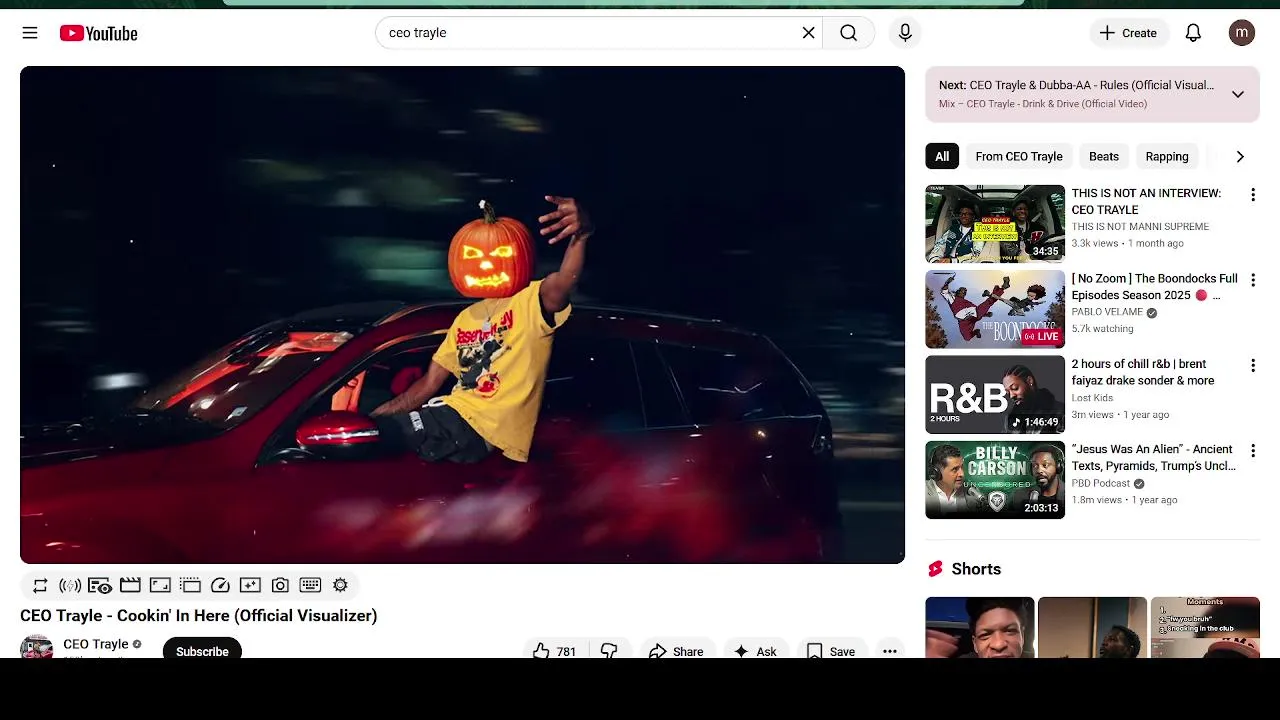
Task: Open the Boondocks live stream thumbnail
Action: coord(995,309)
